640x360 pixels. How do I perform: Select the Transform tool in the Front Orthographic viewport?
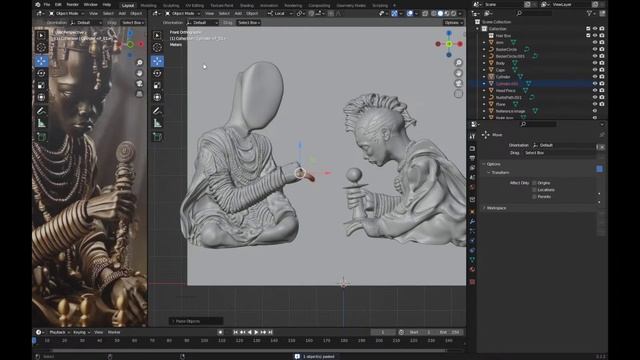click(x=157, y=97)
